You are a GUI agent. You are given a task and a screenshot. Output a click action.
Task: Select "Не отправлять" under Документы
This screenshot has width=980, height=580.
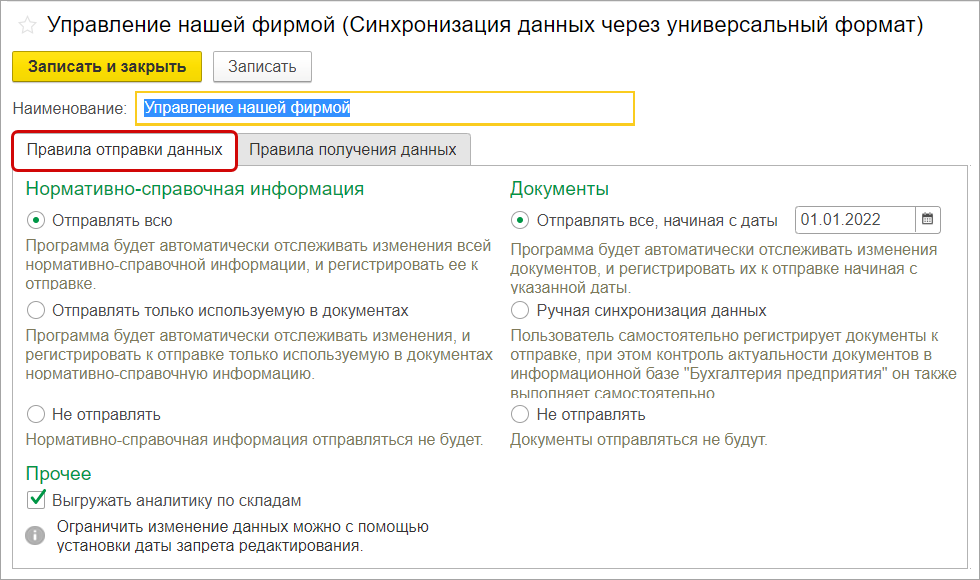[x=519, y=414]
